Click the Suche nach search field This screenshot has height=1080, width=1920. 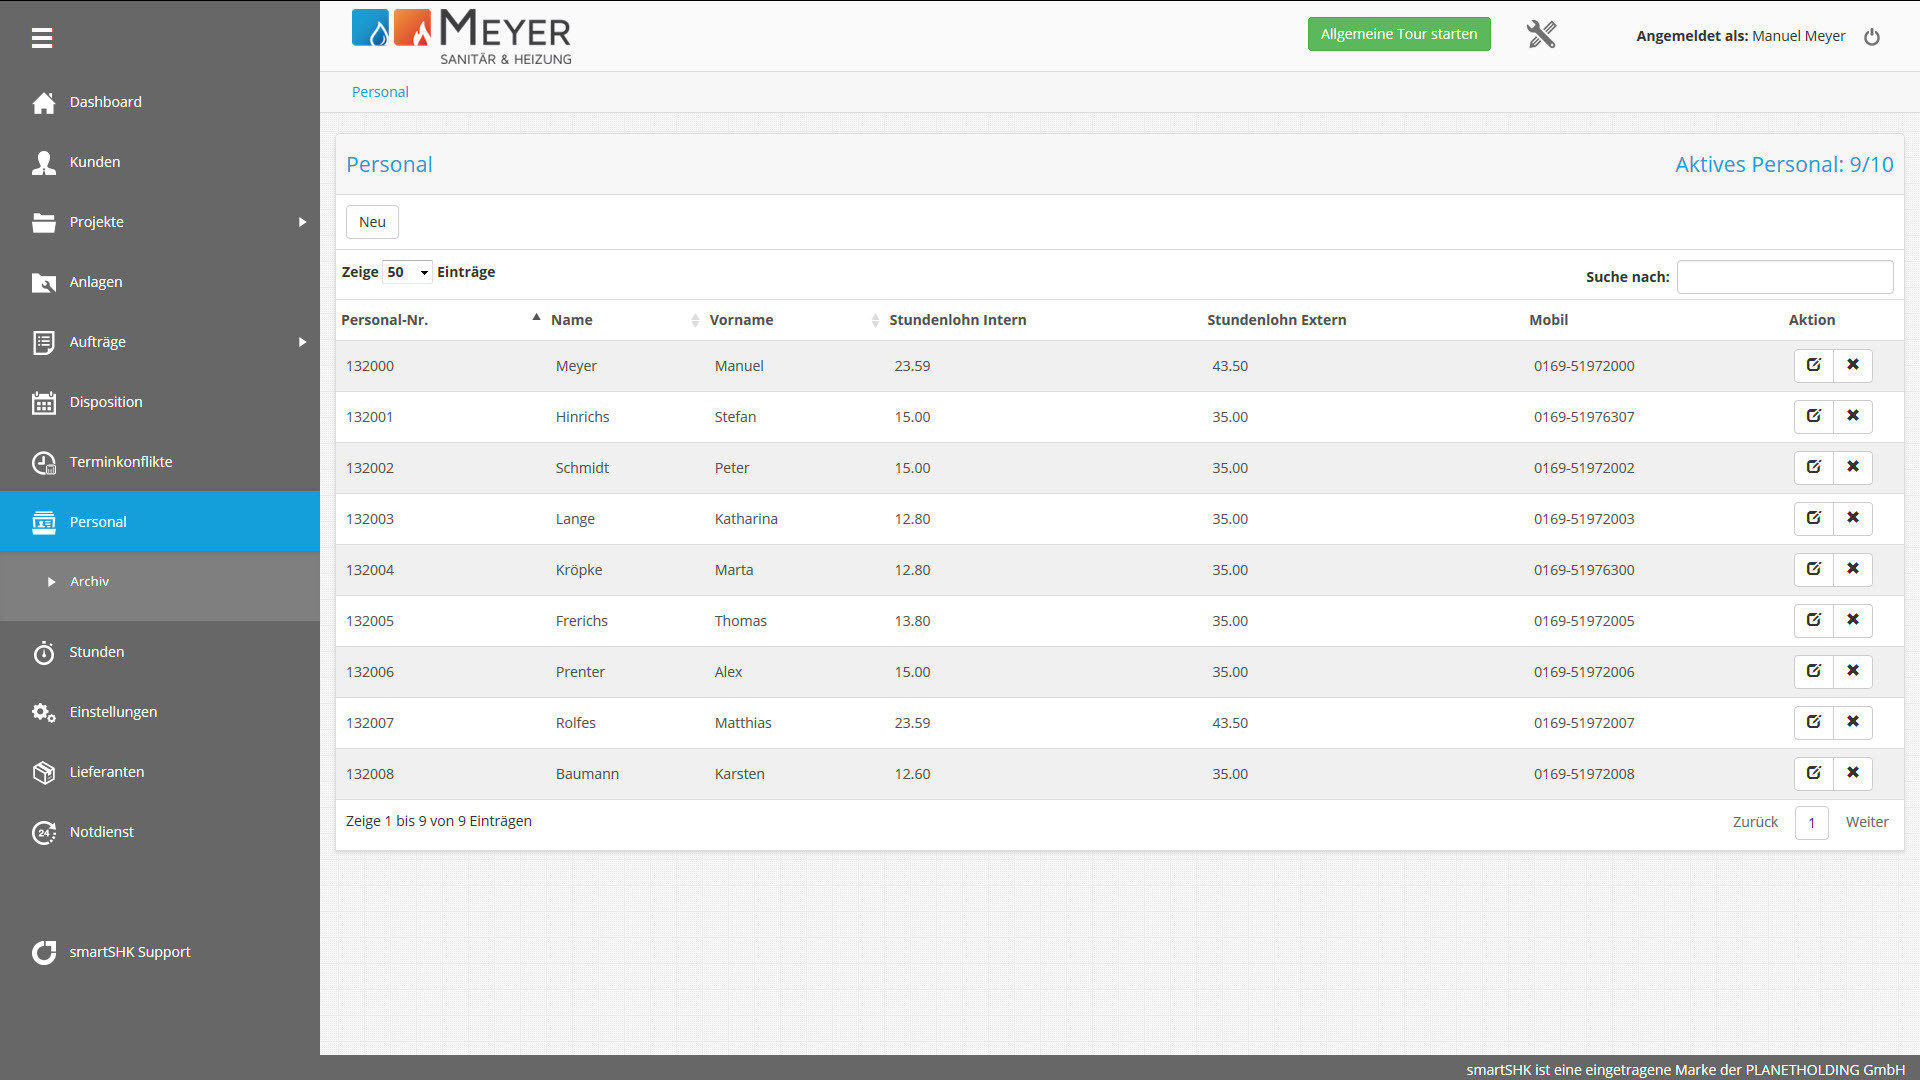coord(1785,277)
